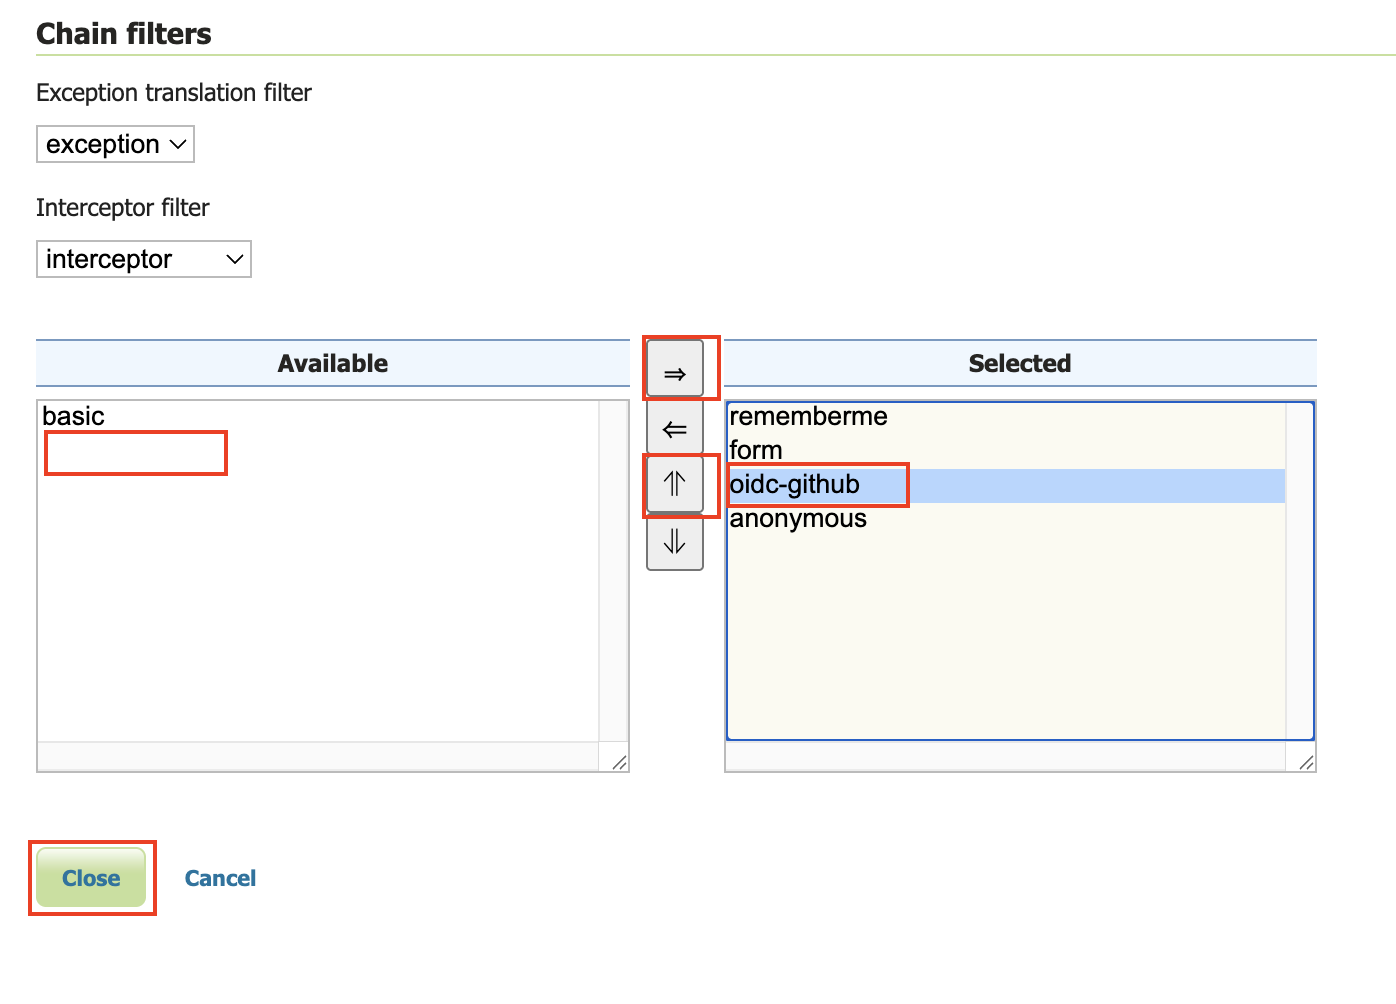The height and width of the screenshot is (1004, 1396).
Task: Move selected filter up with up arrow
Action: pyautogui.click(x=675, y=485)
